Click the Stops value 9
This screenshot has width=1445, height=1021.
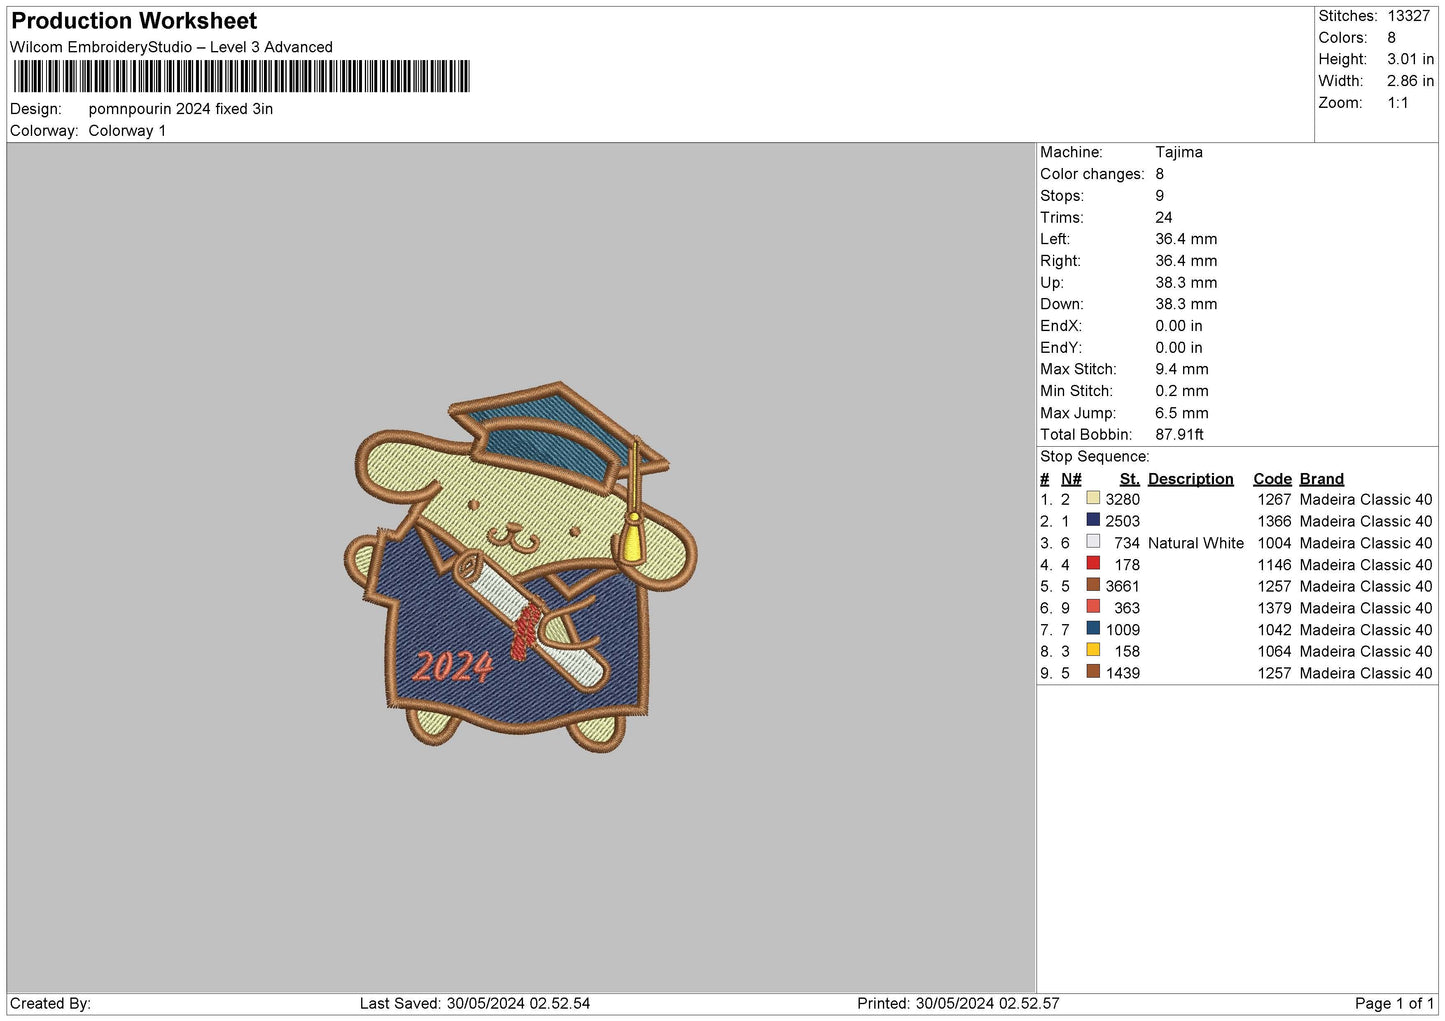point(1160,196)
